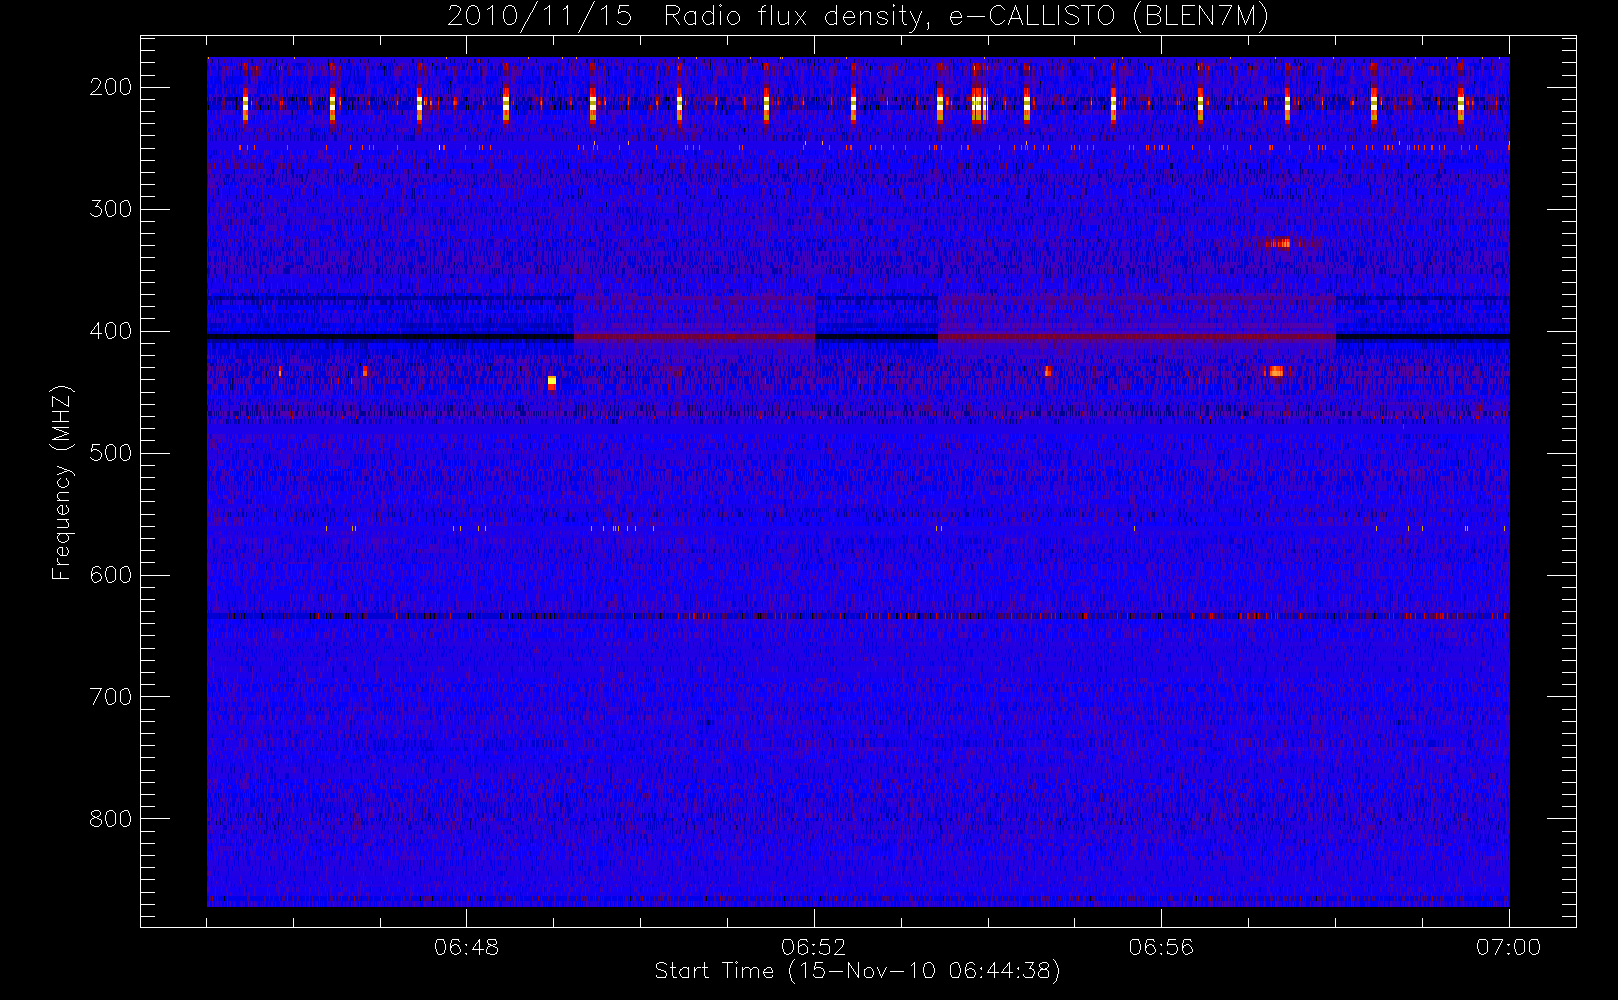Click the 400 frequency tick label
Screen dimensions: 1618x1000
point(111,331)
